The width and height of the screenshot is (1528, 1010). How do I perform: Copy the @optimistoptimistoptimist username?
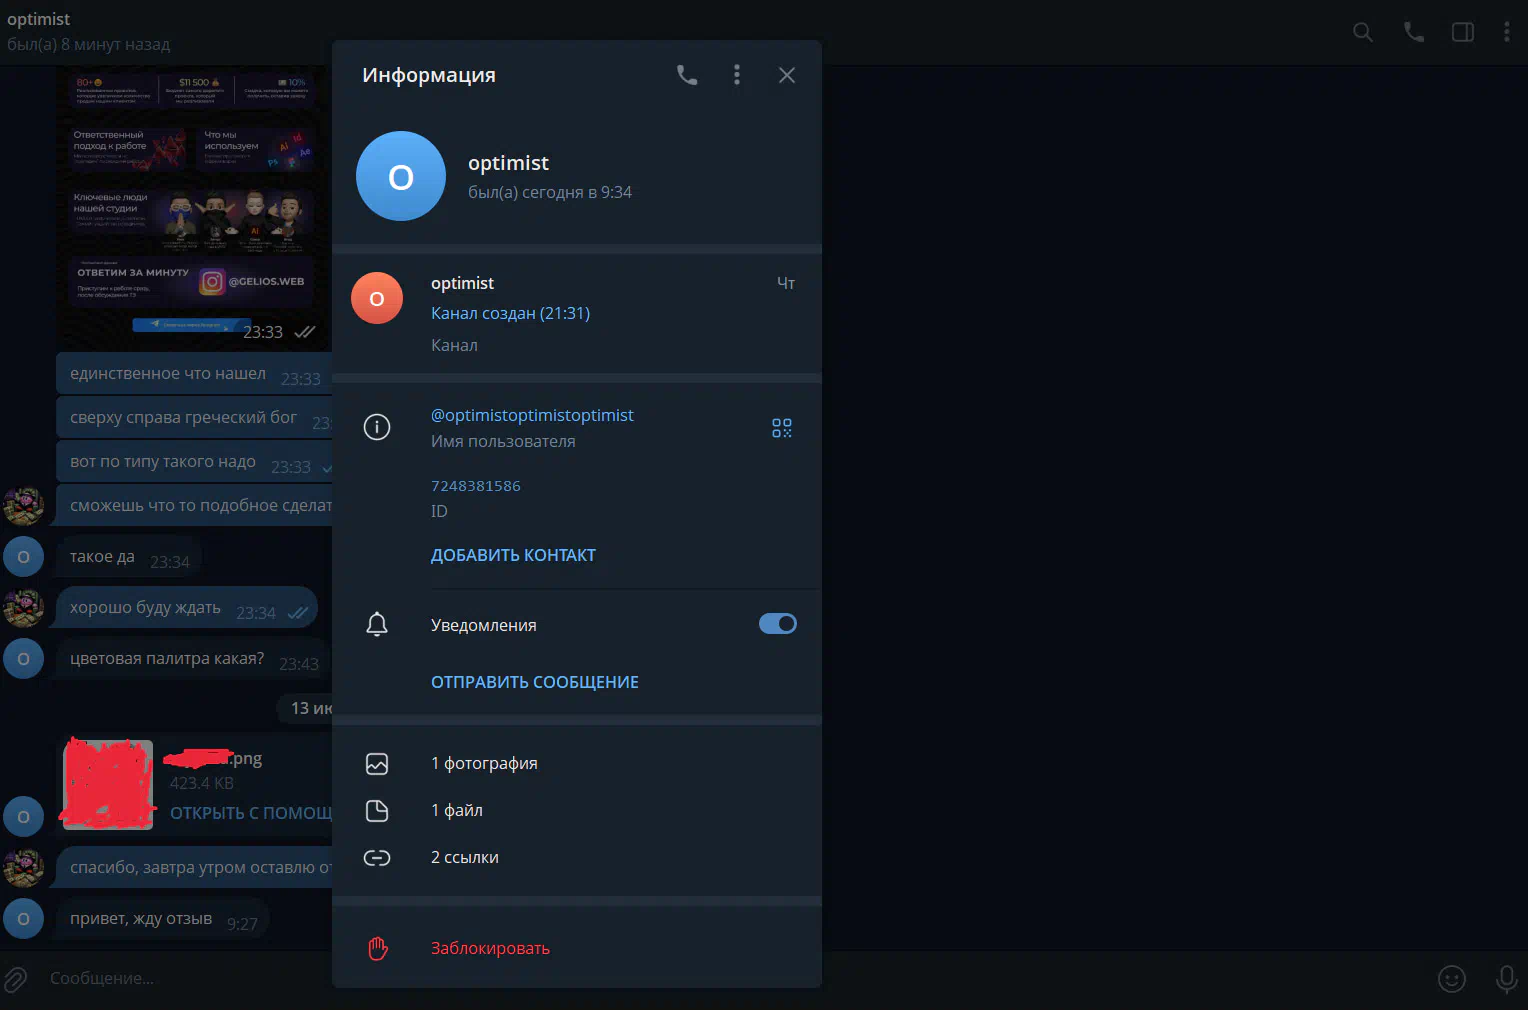(532, 415)
